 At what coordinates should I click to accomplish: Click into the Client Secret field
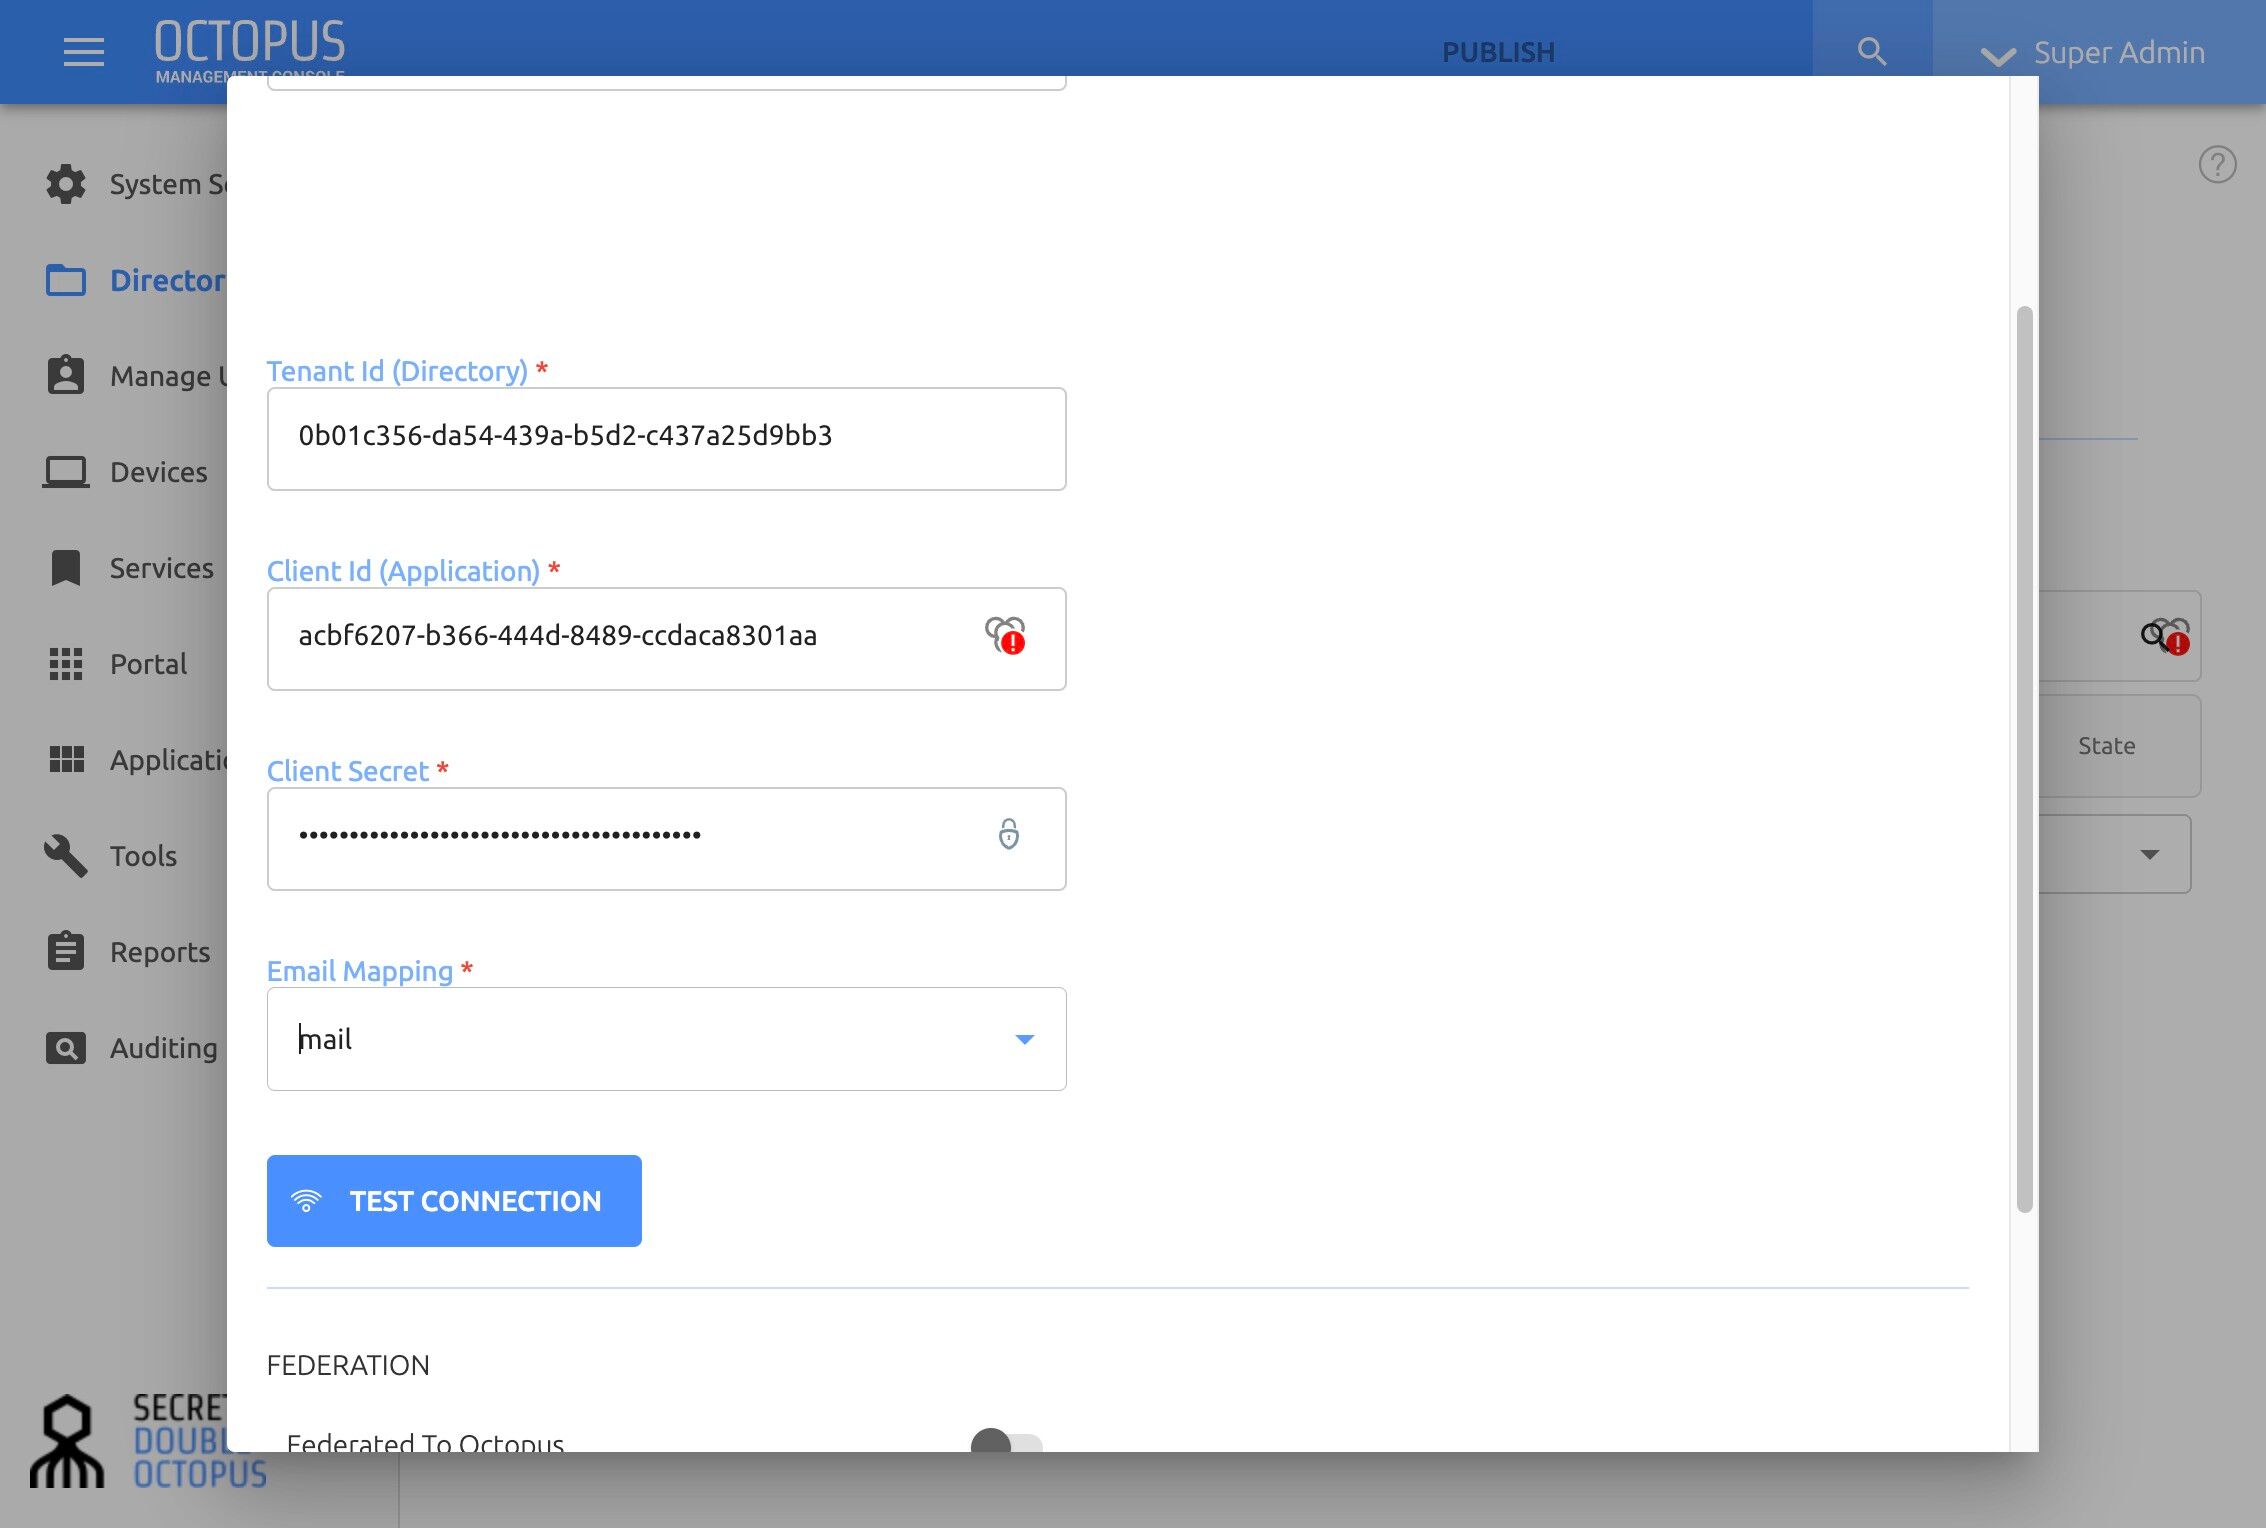point(666,839)
